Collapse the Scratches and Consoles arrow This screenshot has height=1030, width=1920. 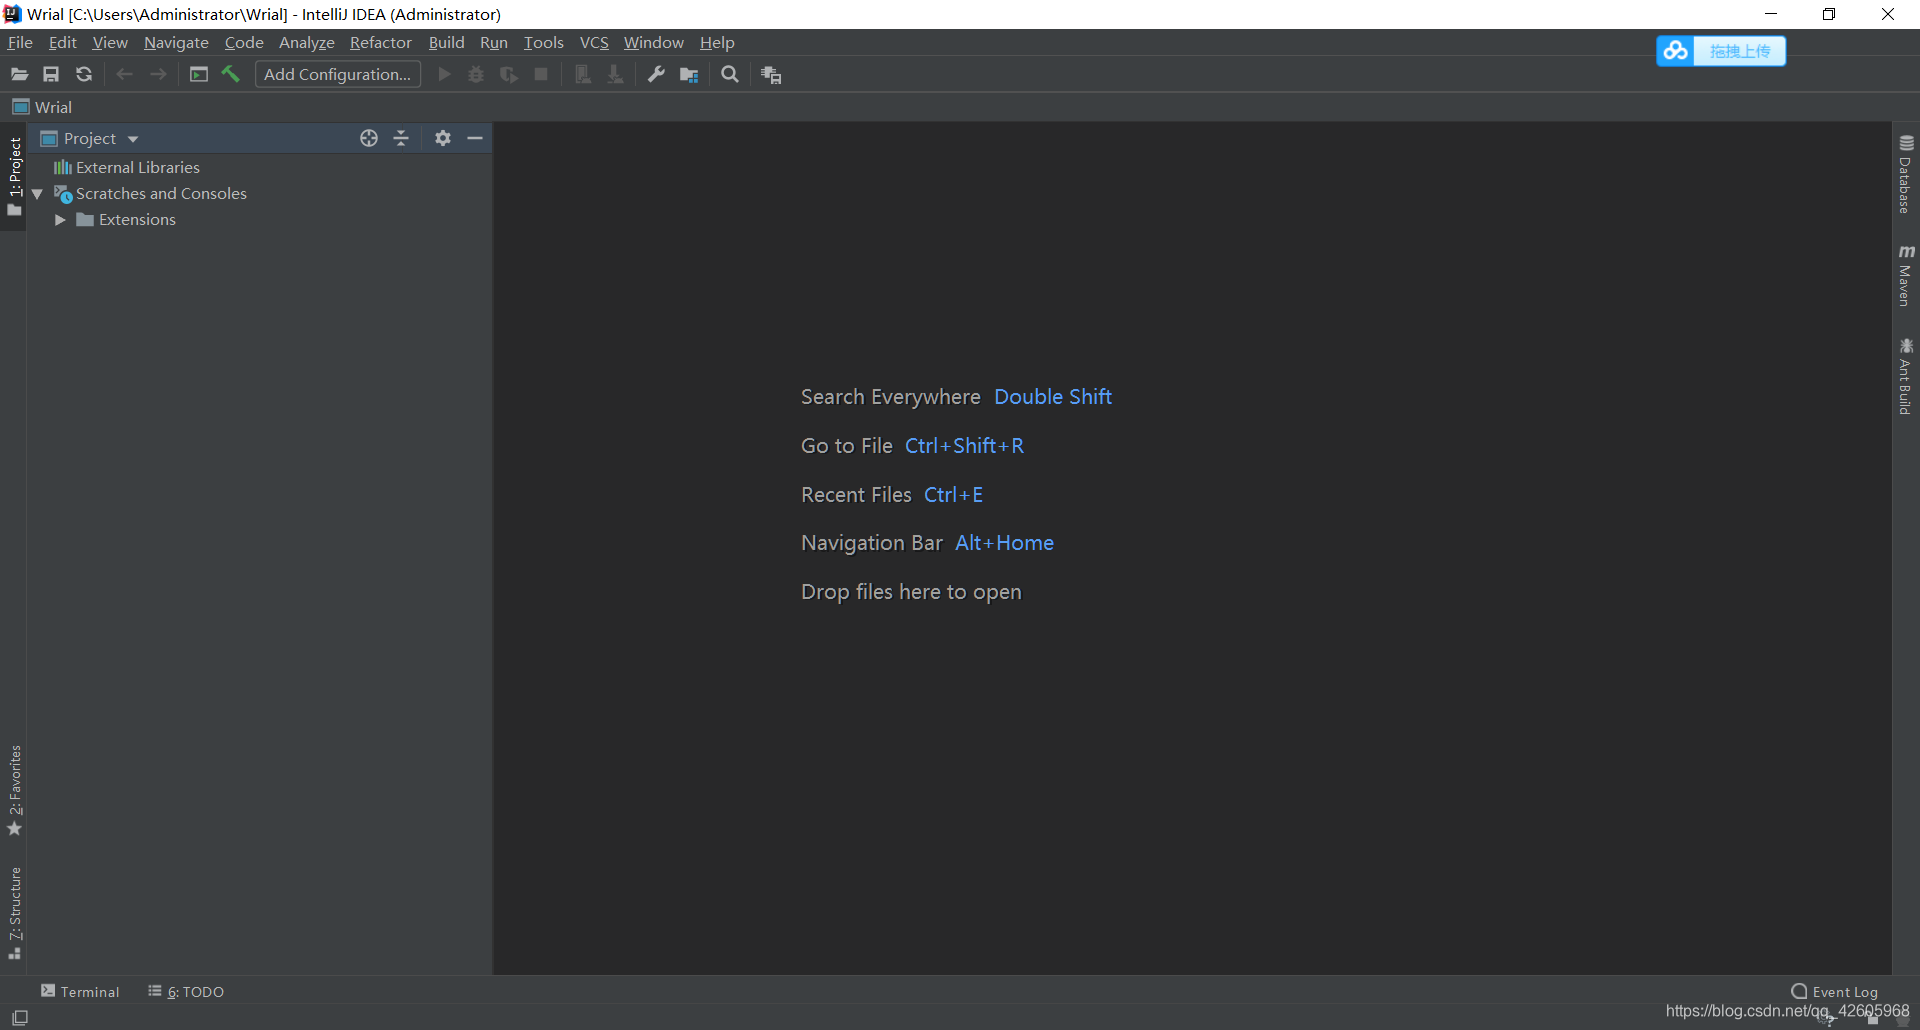37,194
